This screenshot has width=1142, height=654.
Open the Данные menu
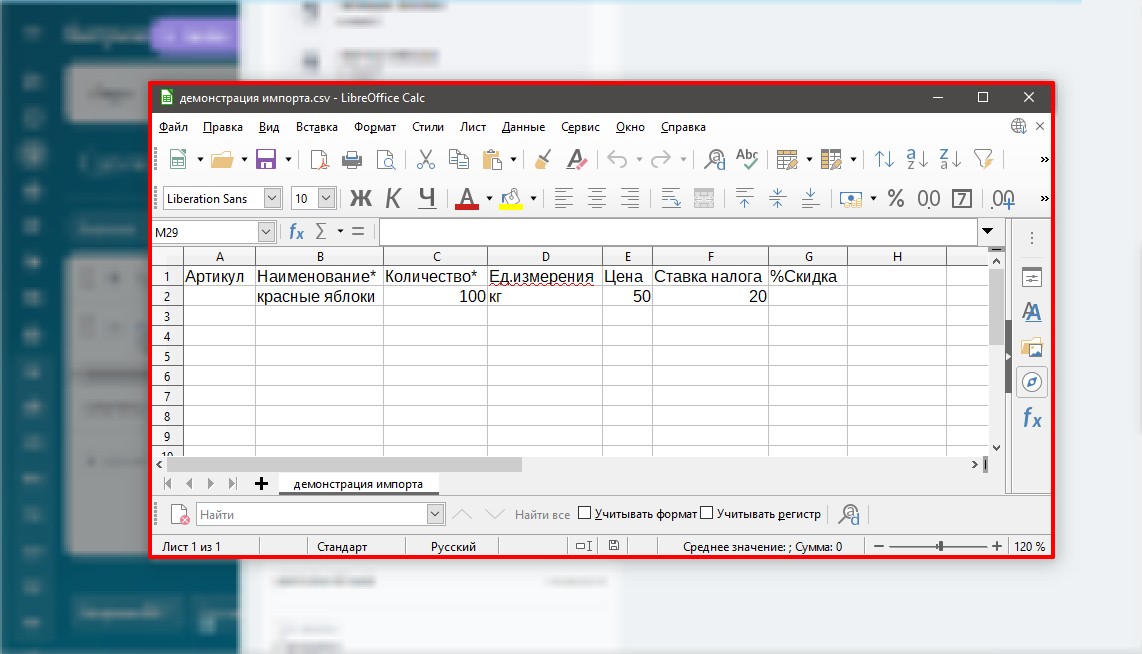pos(523,127)
